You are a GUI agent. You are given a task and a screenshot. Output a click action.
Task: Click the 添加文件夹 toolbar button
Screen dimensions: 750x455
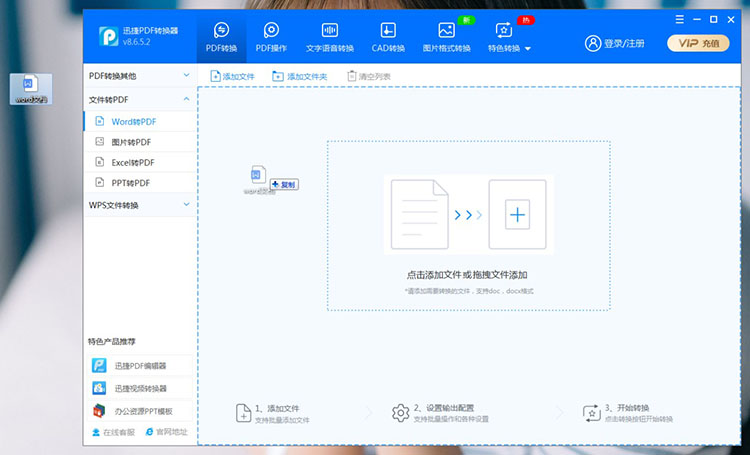click(x=299, y=76)
